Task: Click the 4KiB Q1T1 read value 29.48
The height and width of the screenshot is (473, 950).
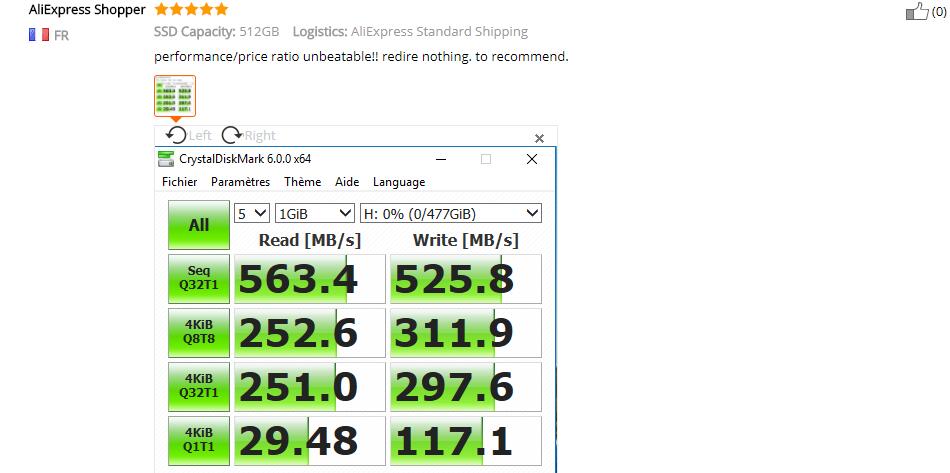Action: pyautogui.click(x=310, y=440)
